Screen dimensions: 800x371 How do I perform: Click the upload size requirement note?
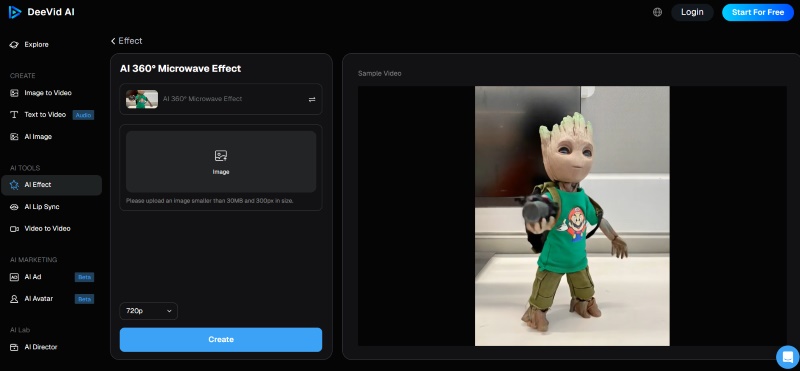click(x=210, y=201)
